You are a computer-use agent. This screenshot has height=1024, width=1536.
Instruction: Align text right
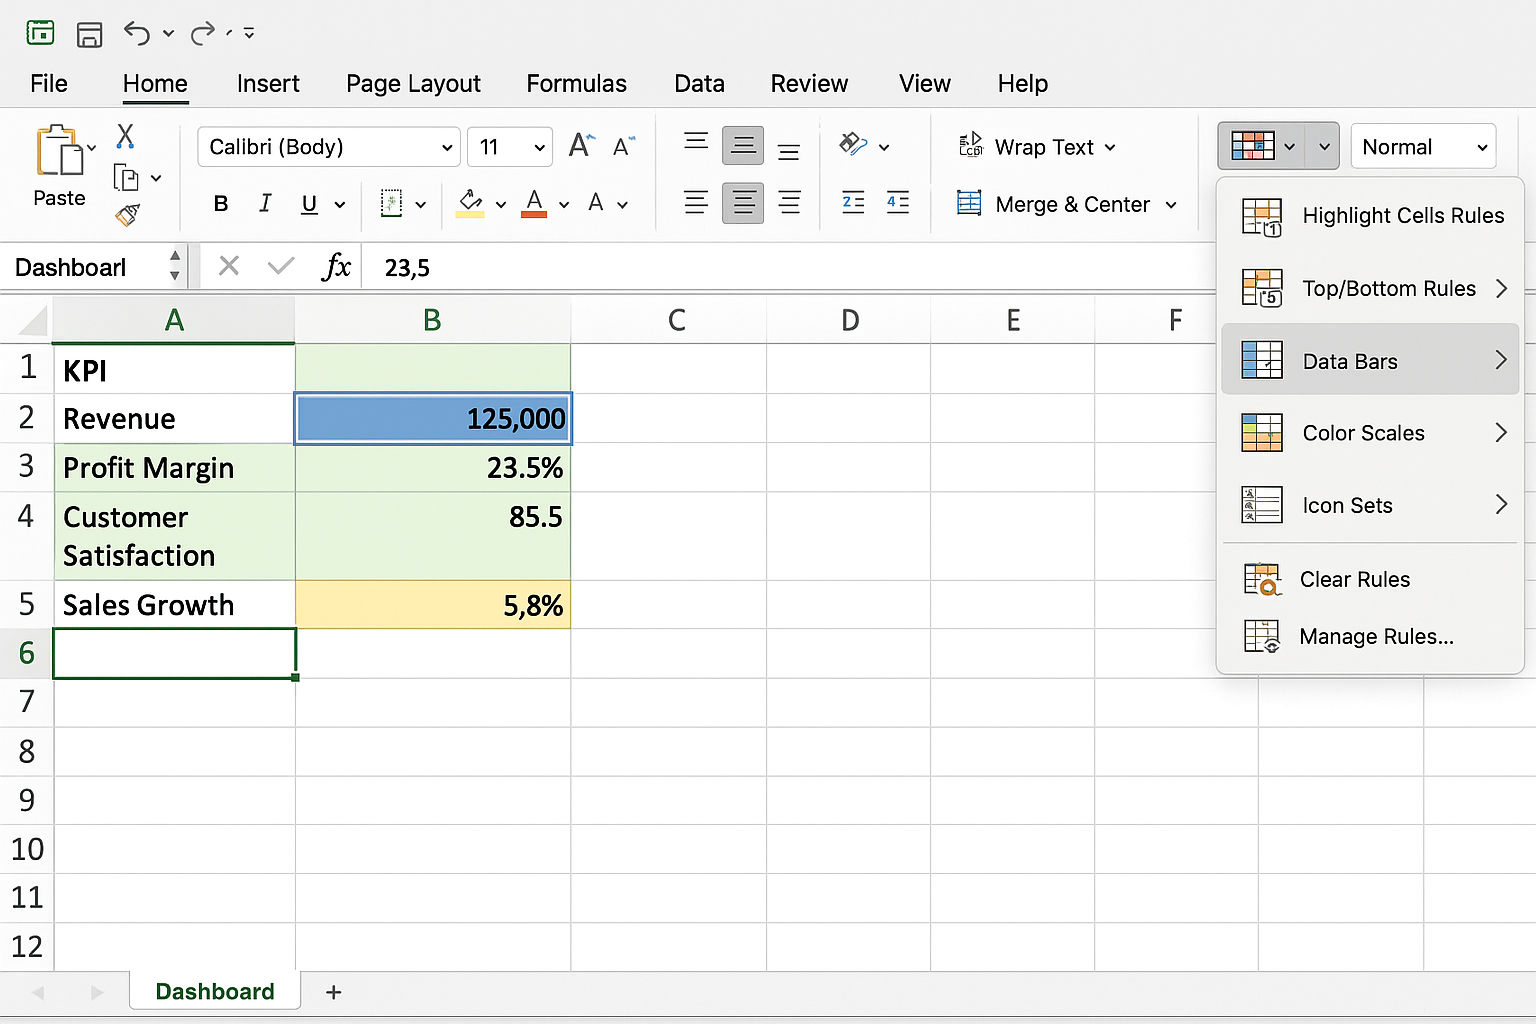point(789,203)
